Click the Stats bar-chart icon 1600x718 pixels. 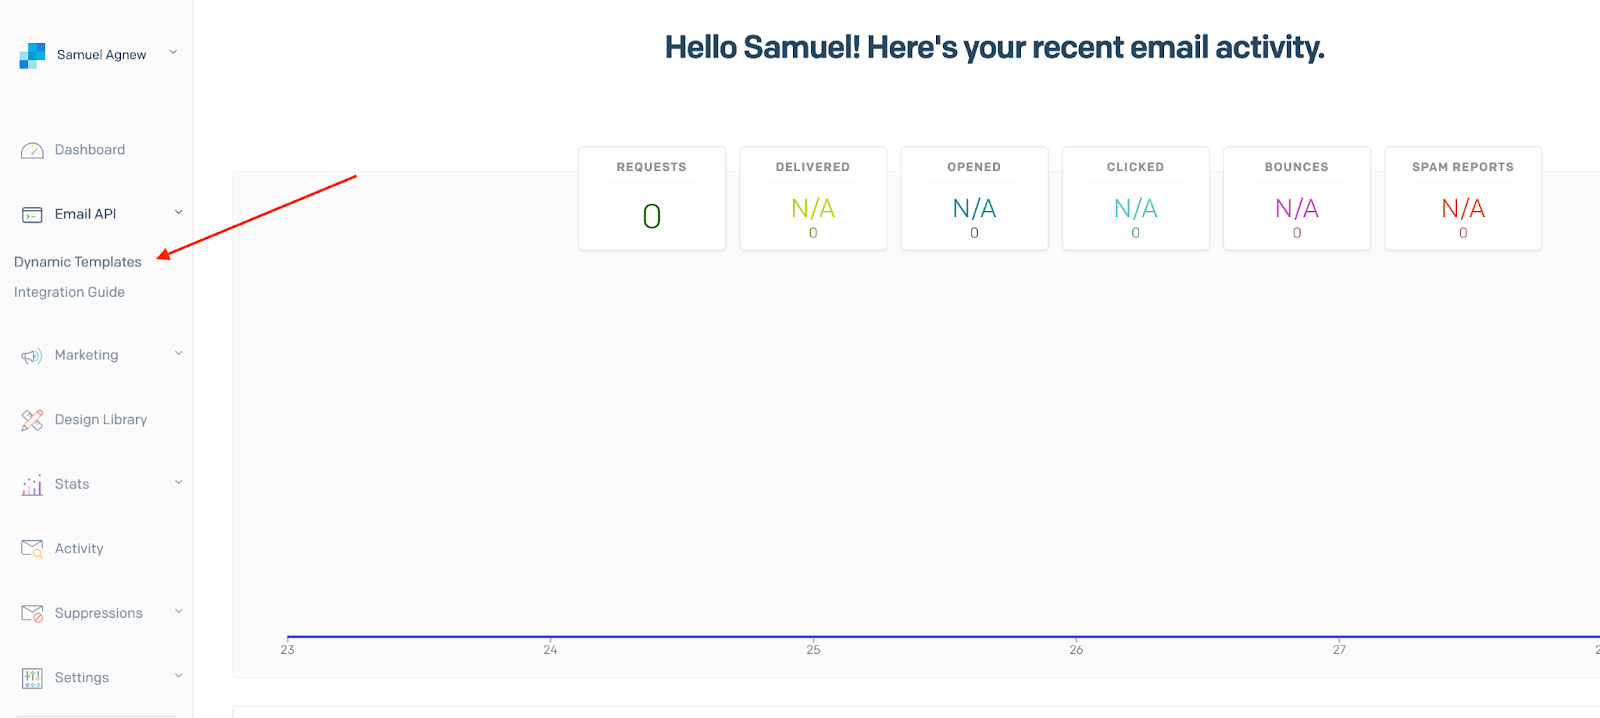click(31, 484)
